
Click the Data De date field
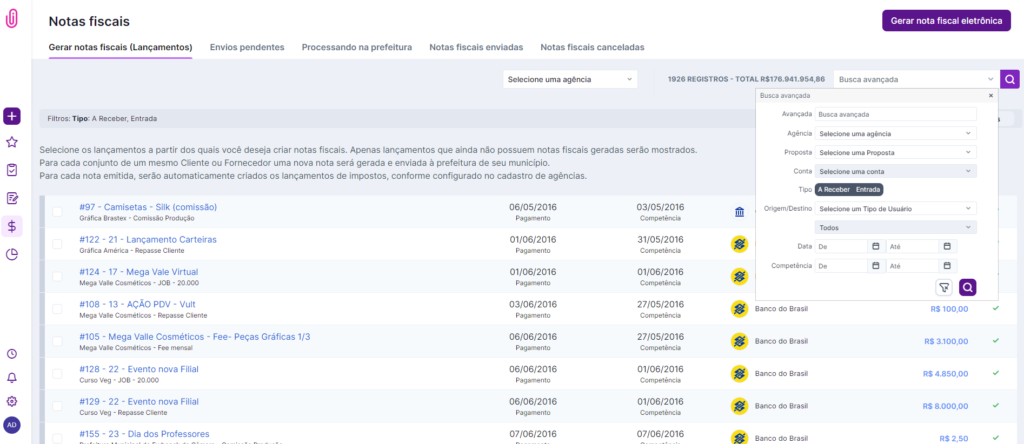842,247
